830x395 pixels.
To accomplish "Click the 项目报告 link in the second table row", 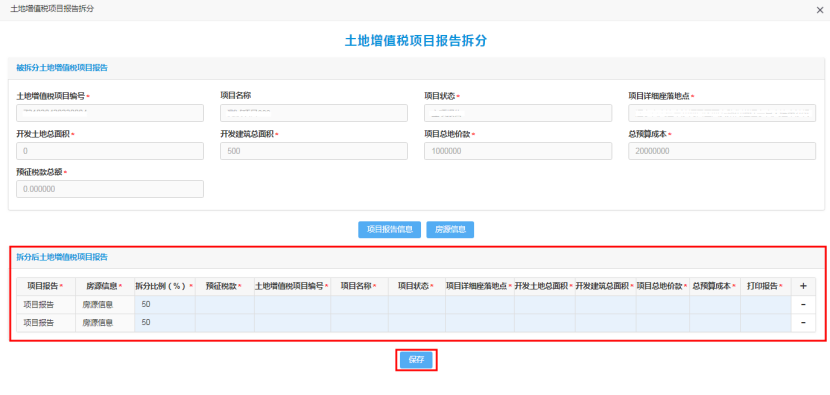I will click(39, 322).
